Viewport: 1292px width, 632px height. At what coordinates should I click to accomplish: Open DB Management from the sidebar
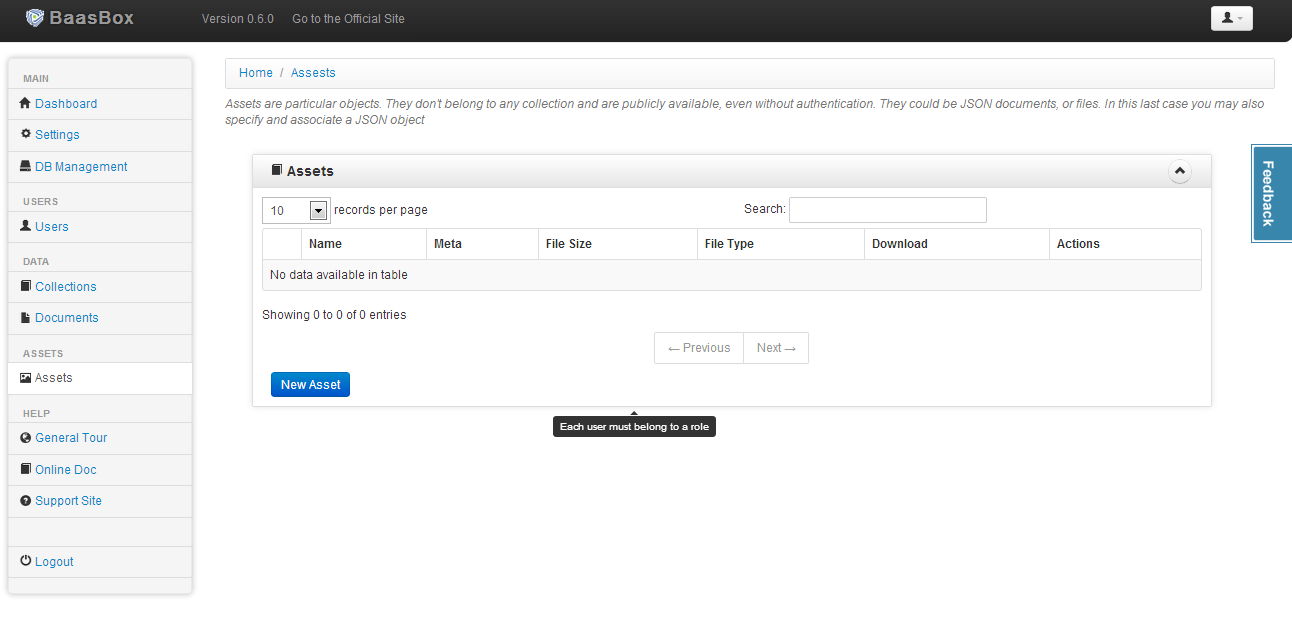coord(81,167)
